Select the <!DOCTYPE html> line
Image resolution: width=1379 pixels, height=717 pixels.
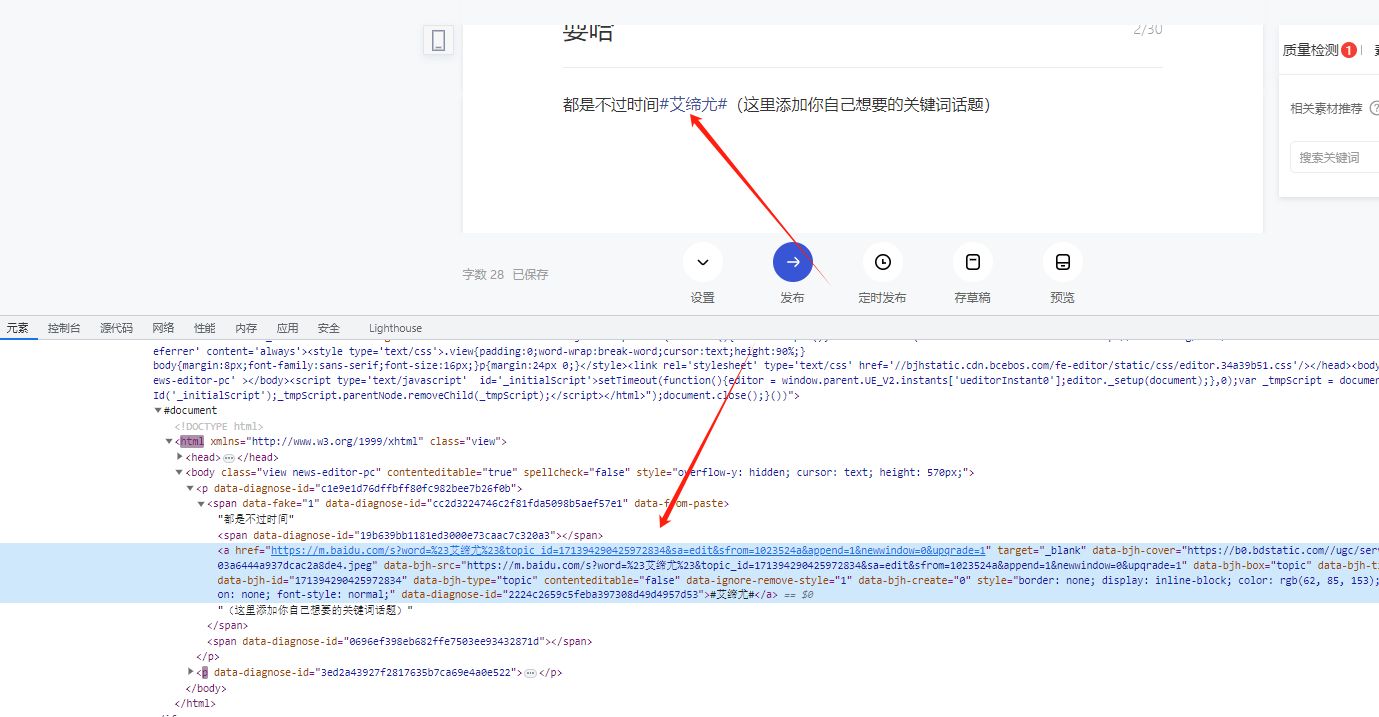tap(220, 426)
